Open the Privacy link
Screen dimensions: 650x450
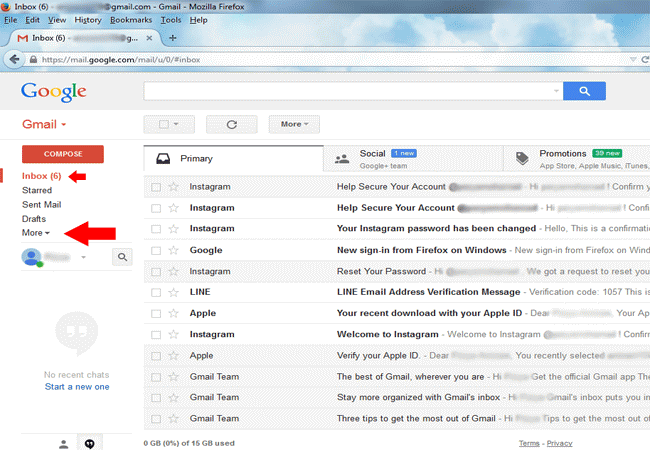[559, 443]
